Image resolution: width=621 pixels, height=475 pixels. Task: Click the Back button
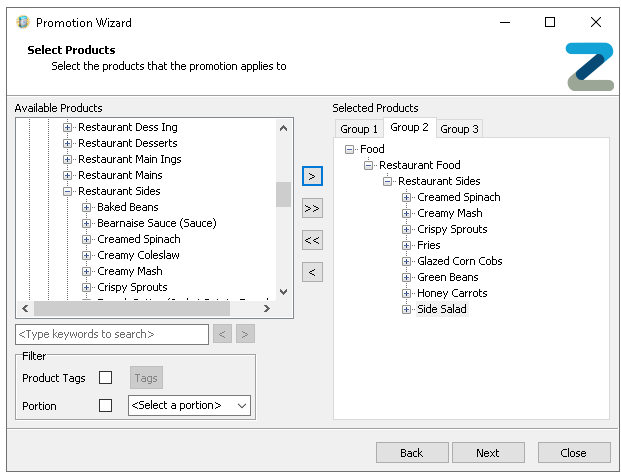[x=412, y=453]
